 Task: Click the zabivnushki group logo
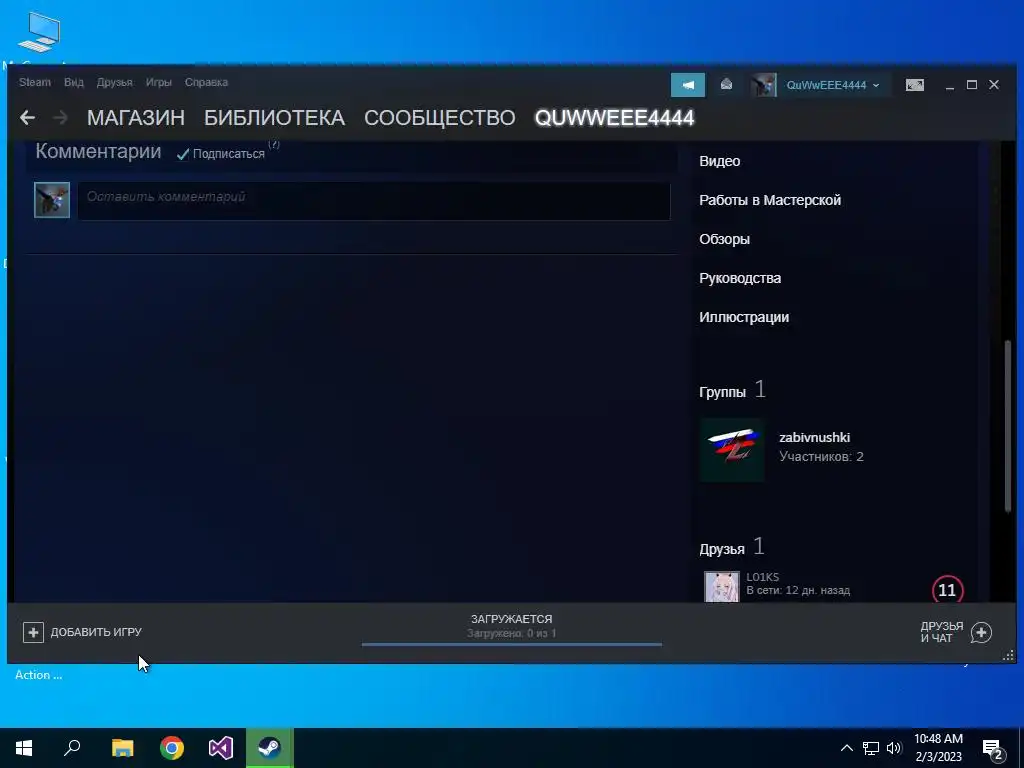point(732,450)
